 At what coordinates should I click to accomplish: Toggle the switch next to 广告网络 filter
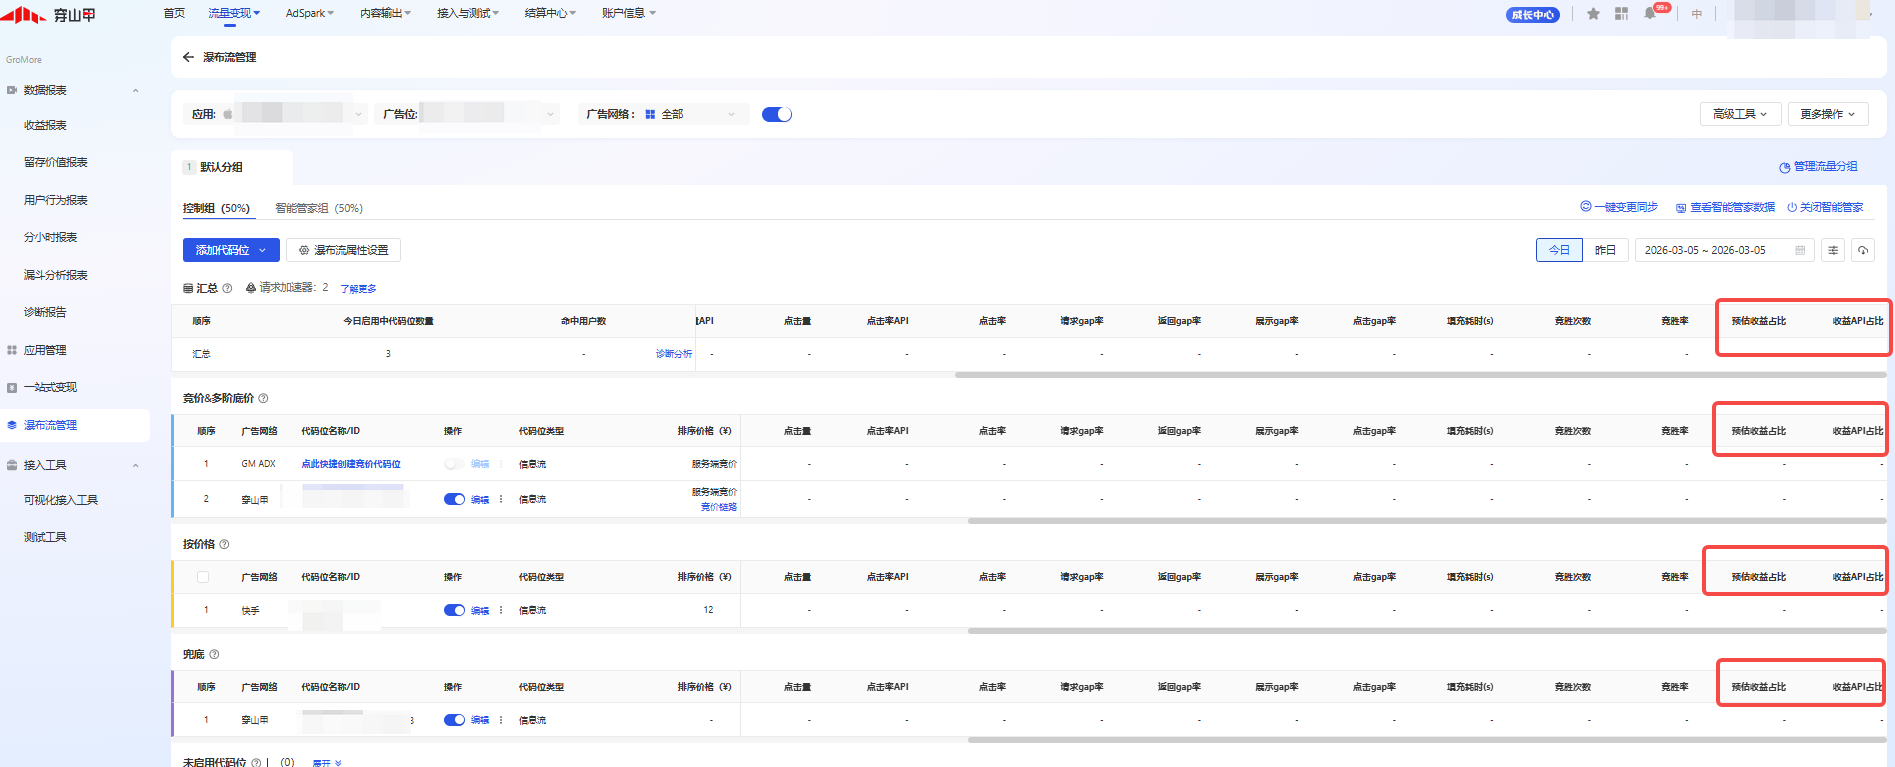click(776, 114)
